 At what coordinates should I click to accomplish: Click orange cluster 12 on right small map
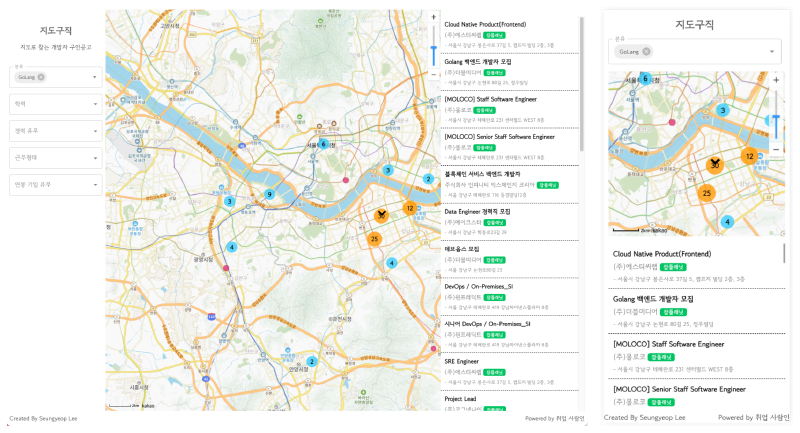pos(749,155)
